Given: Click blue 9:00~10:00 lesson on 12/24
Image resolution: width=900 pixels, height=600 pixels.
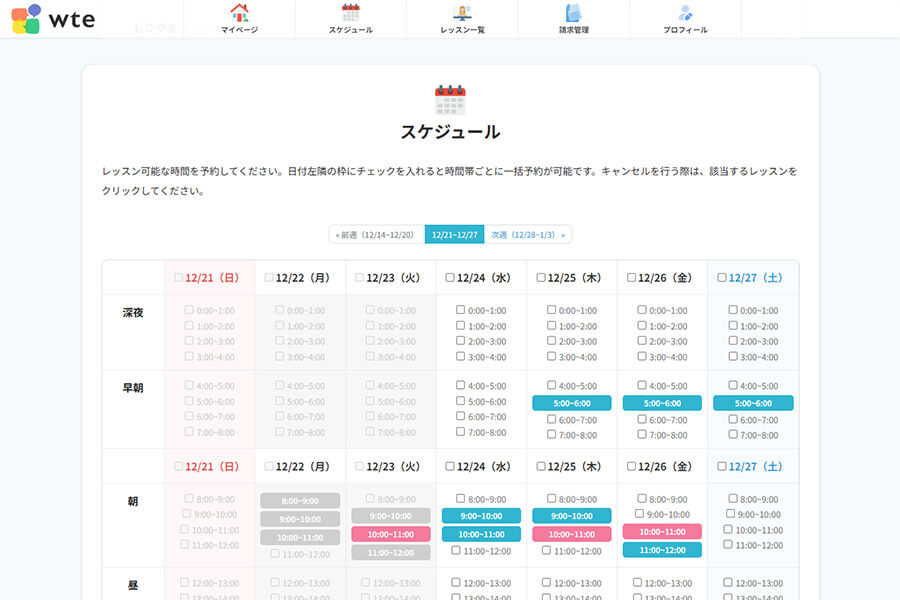Looking at the screenshot, I should (x=481, y=516).
